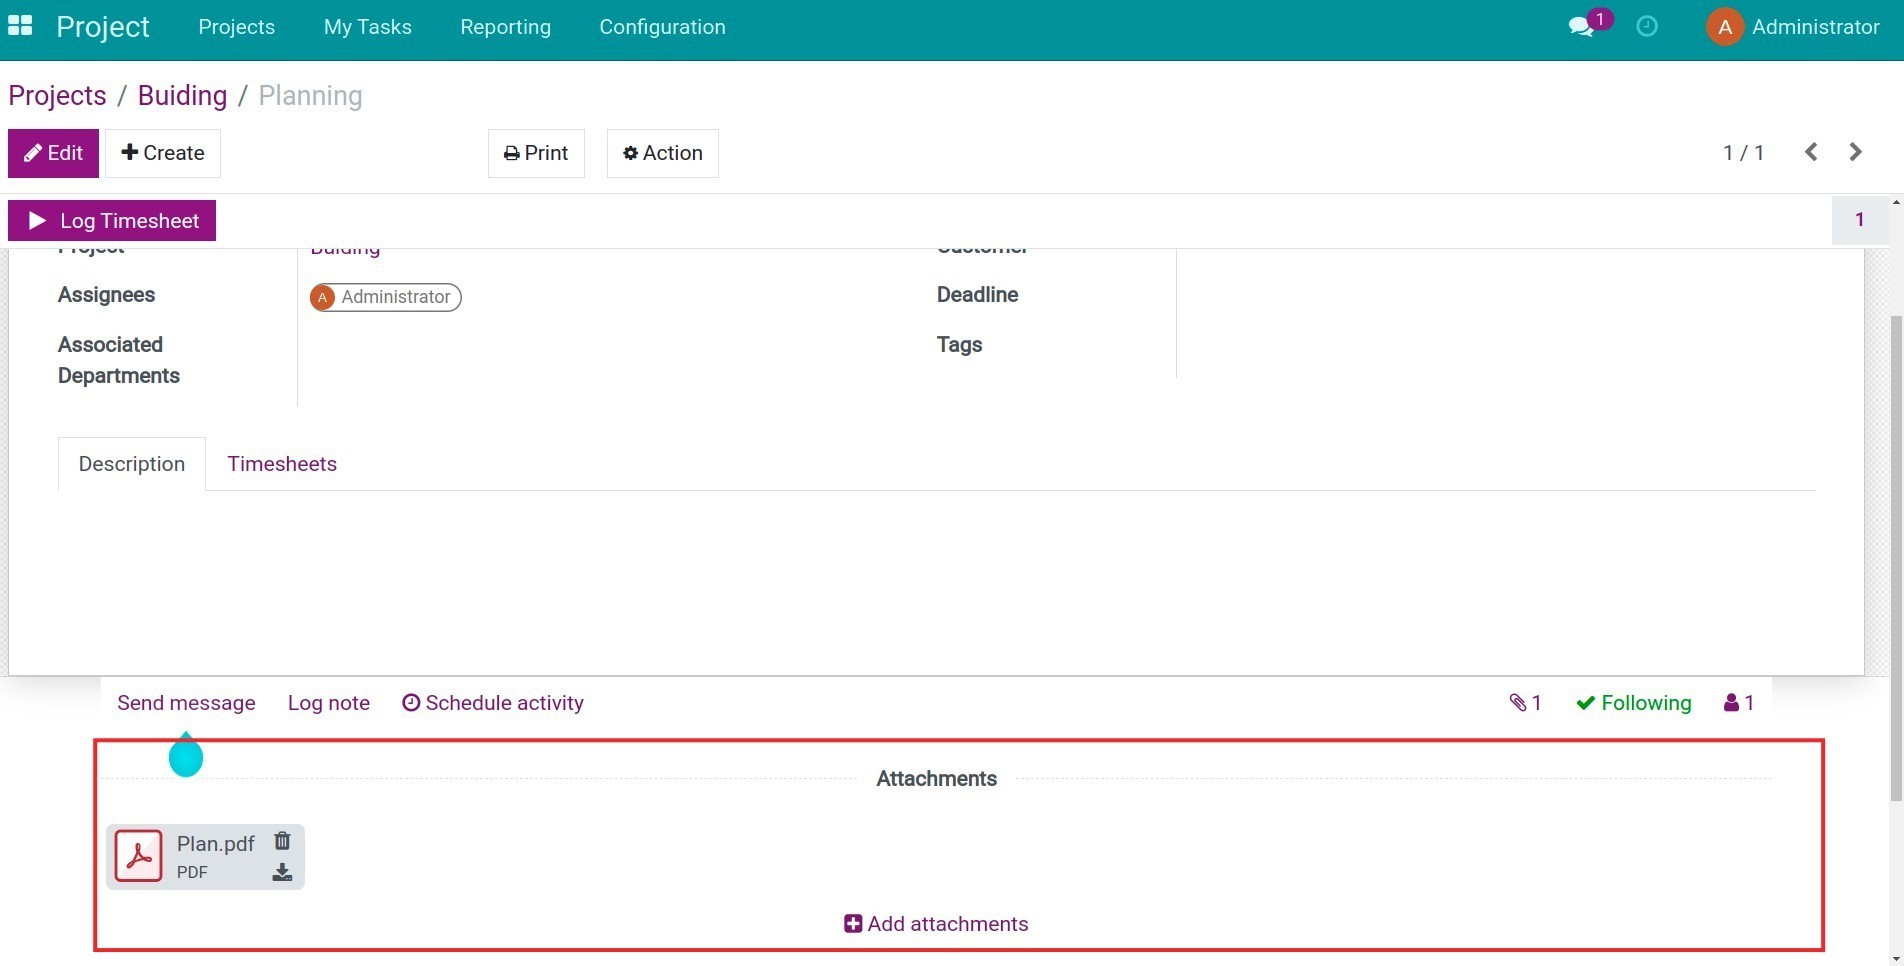Click the Edit button

pyautogui.click(x=53, y=153)
